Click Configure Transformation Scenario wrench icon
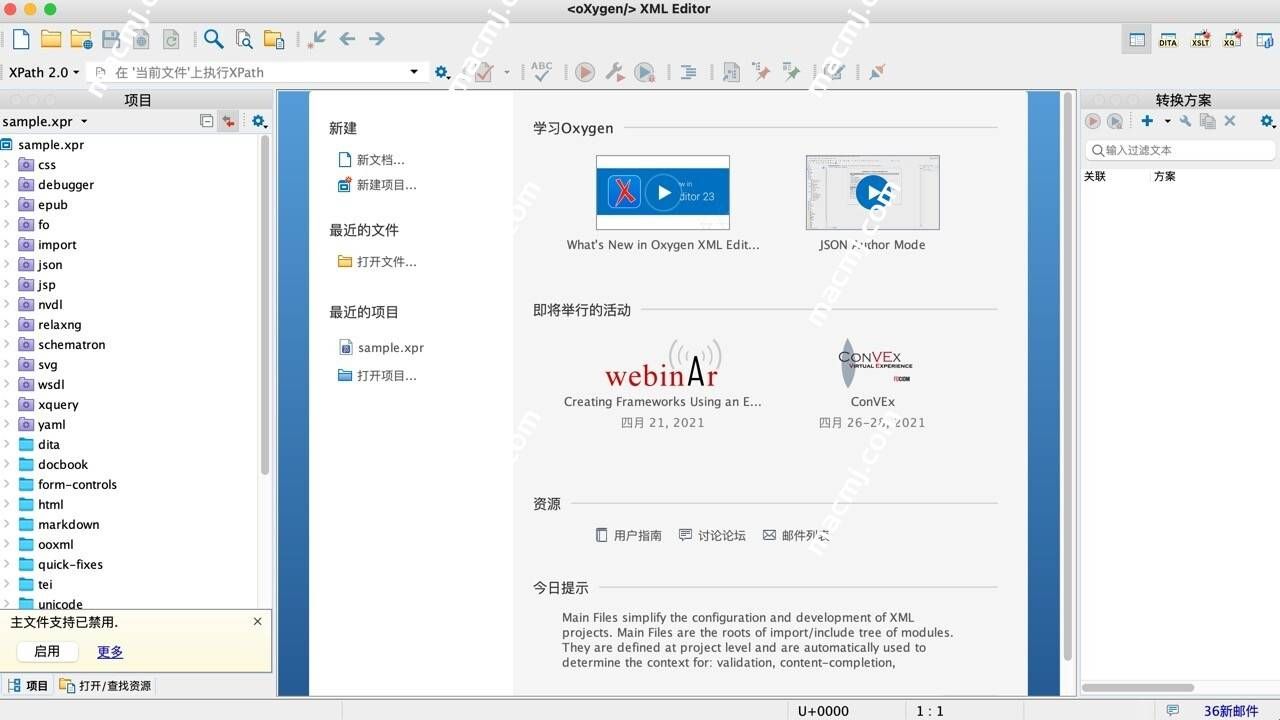The height and width of the screenshot is (720, 1280). 615,72
